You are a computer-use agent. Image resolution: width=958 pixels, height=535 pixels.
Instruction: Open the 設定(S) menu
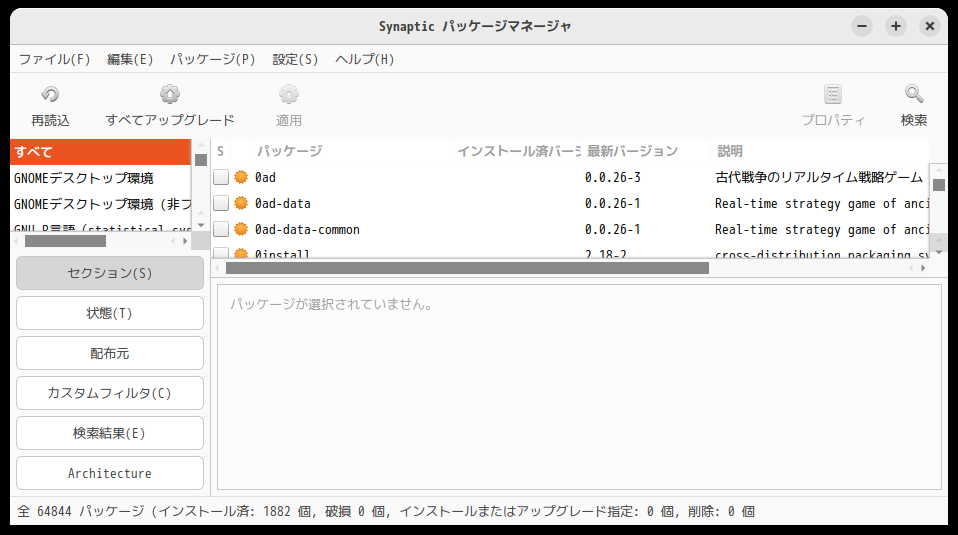click(x=295, y=59)
